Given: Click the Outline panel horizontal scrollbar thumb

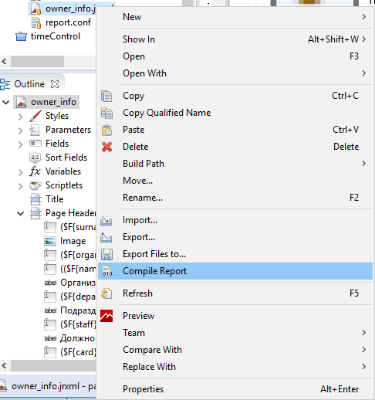Looking at the screenshot, I should point(53,366).
